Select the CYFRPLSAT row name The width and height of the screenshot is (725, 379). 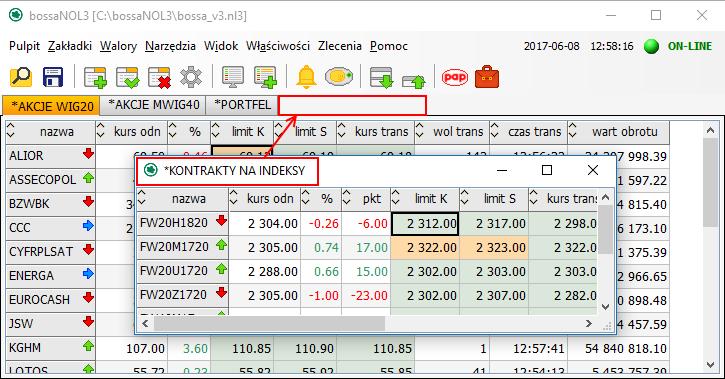pos(41,251)
